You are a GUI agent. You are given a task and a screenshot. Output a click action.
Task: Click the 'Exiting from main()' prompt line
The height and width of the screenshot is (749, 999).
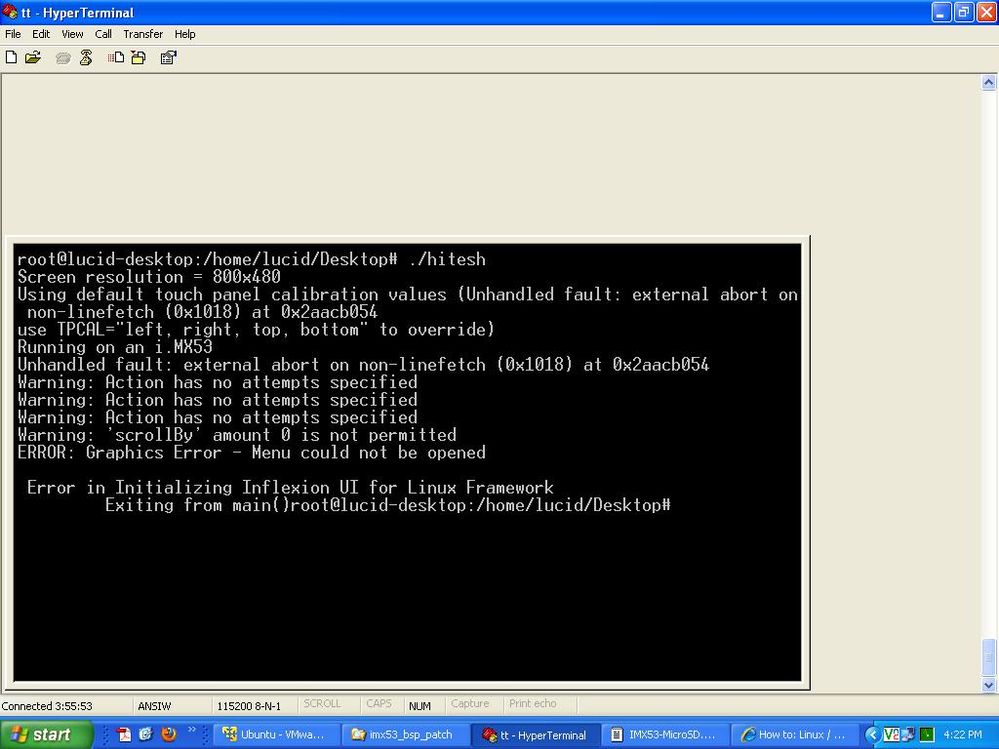point(388,505)
